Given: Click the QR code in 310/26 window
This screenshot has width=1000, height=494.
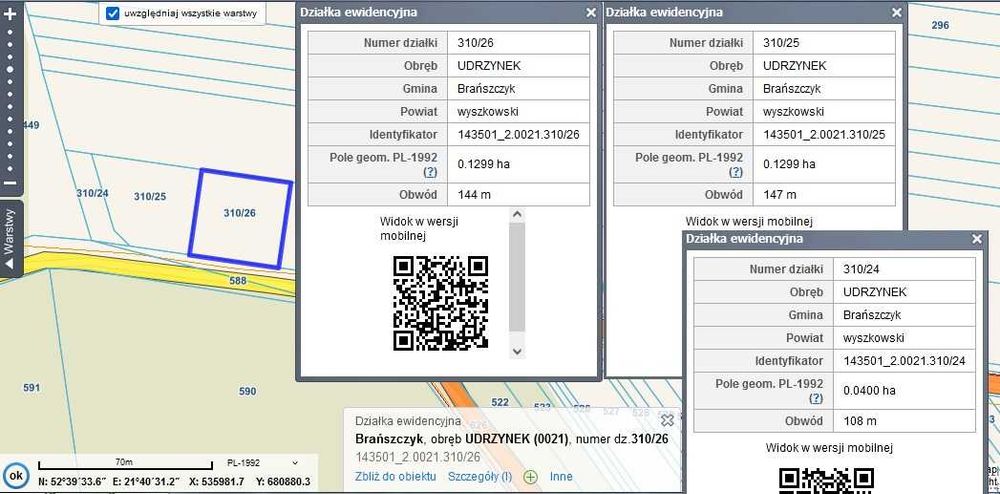Looking at the screenshot, I should click(441, 303).
